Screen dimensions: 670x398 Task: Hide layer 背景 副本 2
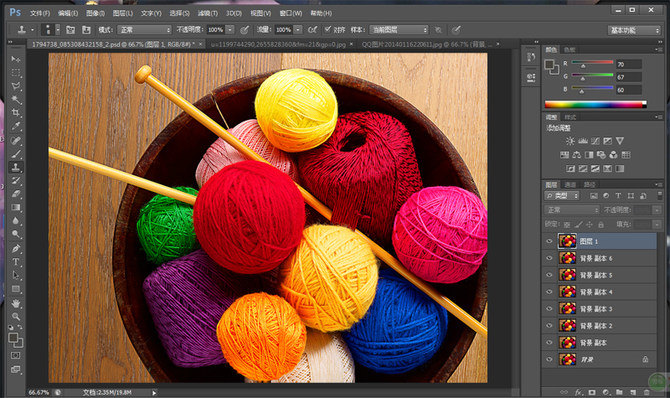pos(550,326)
